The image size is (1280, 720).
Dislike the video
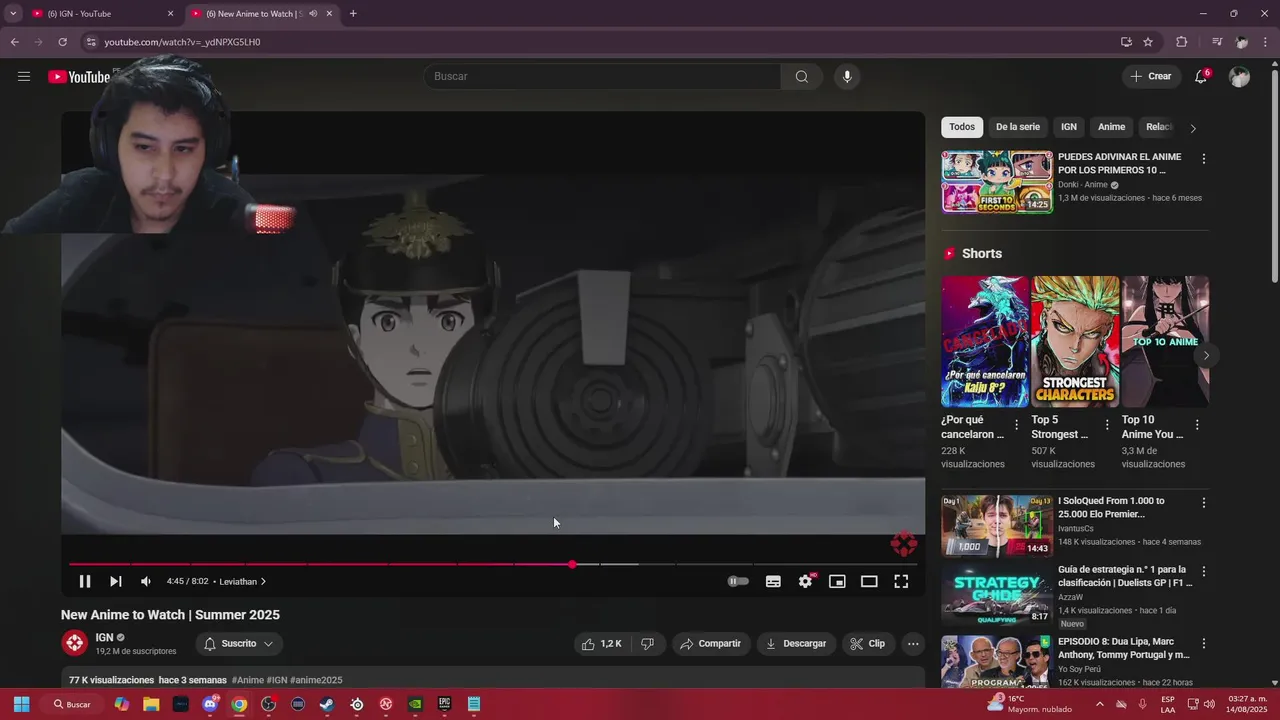(x=647, y=644)
